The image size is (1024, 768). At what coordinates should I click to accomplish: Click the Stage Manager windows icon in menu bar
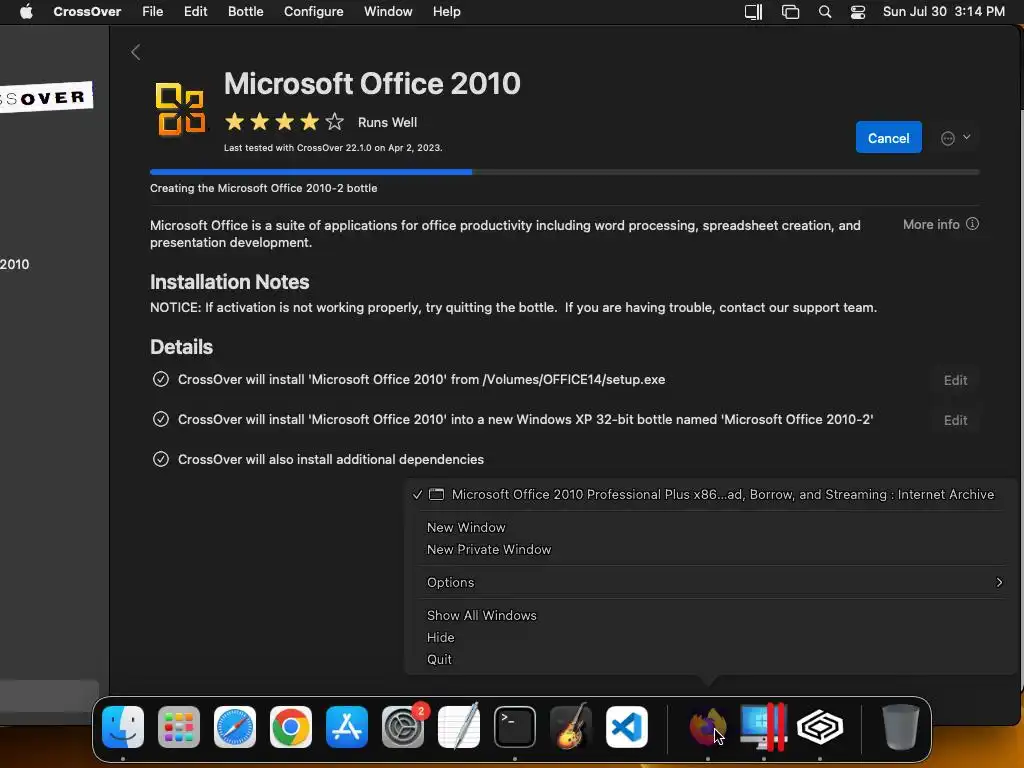790,12
